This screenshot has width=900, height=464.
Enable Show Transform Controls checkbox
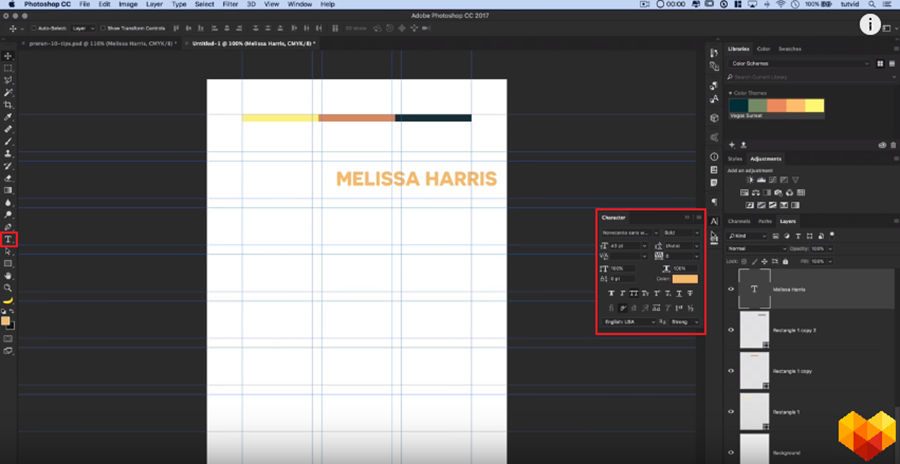tap(104, 28)
